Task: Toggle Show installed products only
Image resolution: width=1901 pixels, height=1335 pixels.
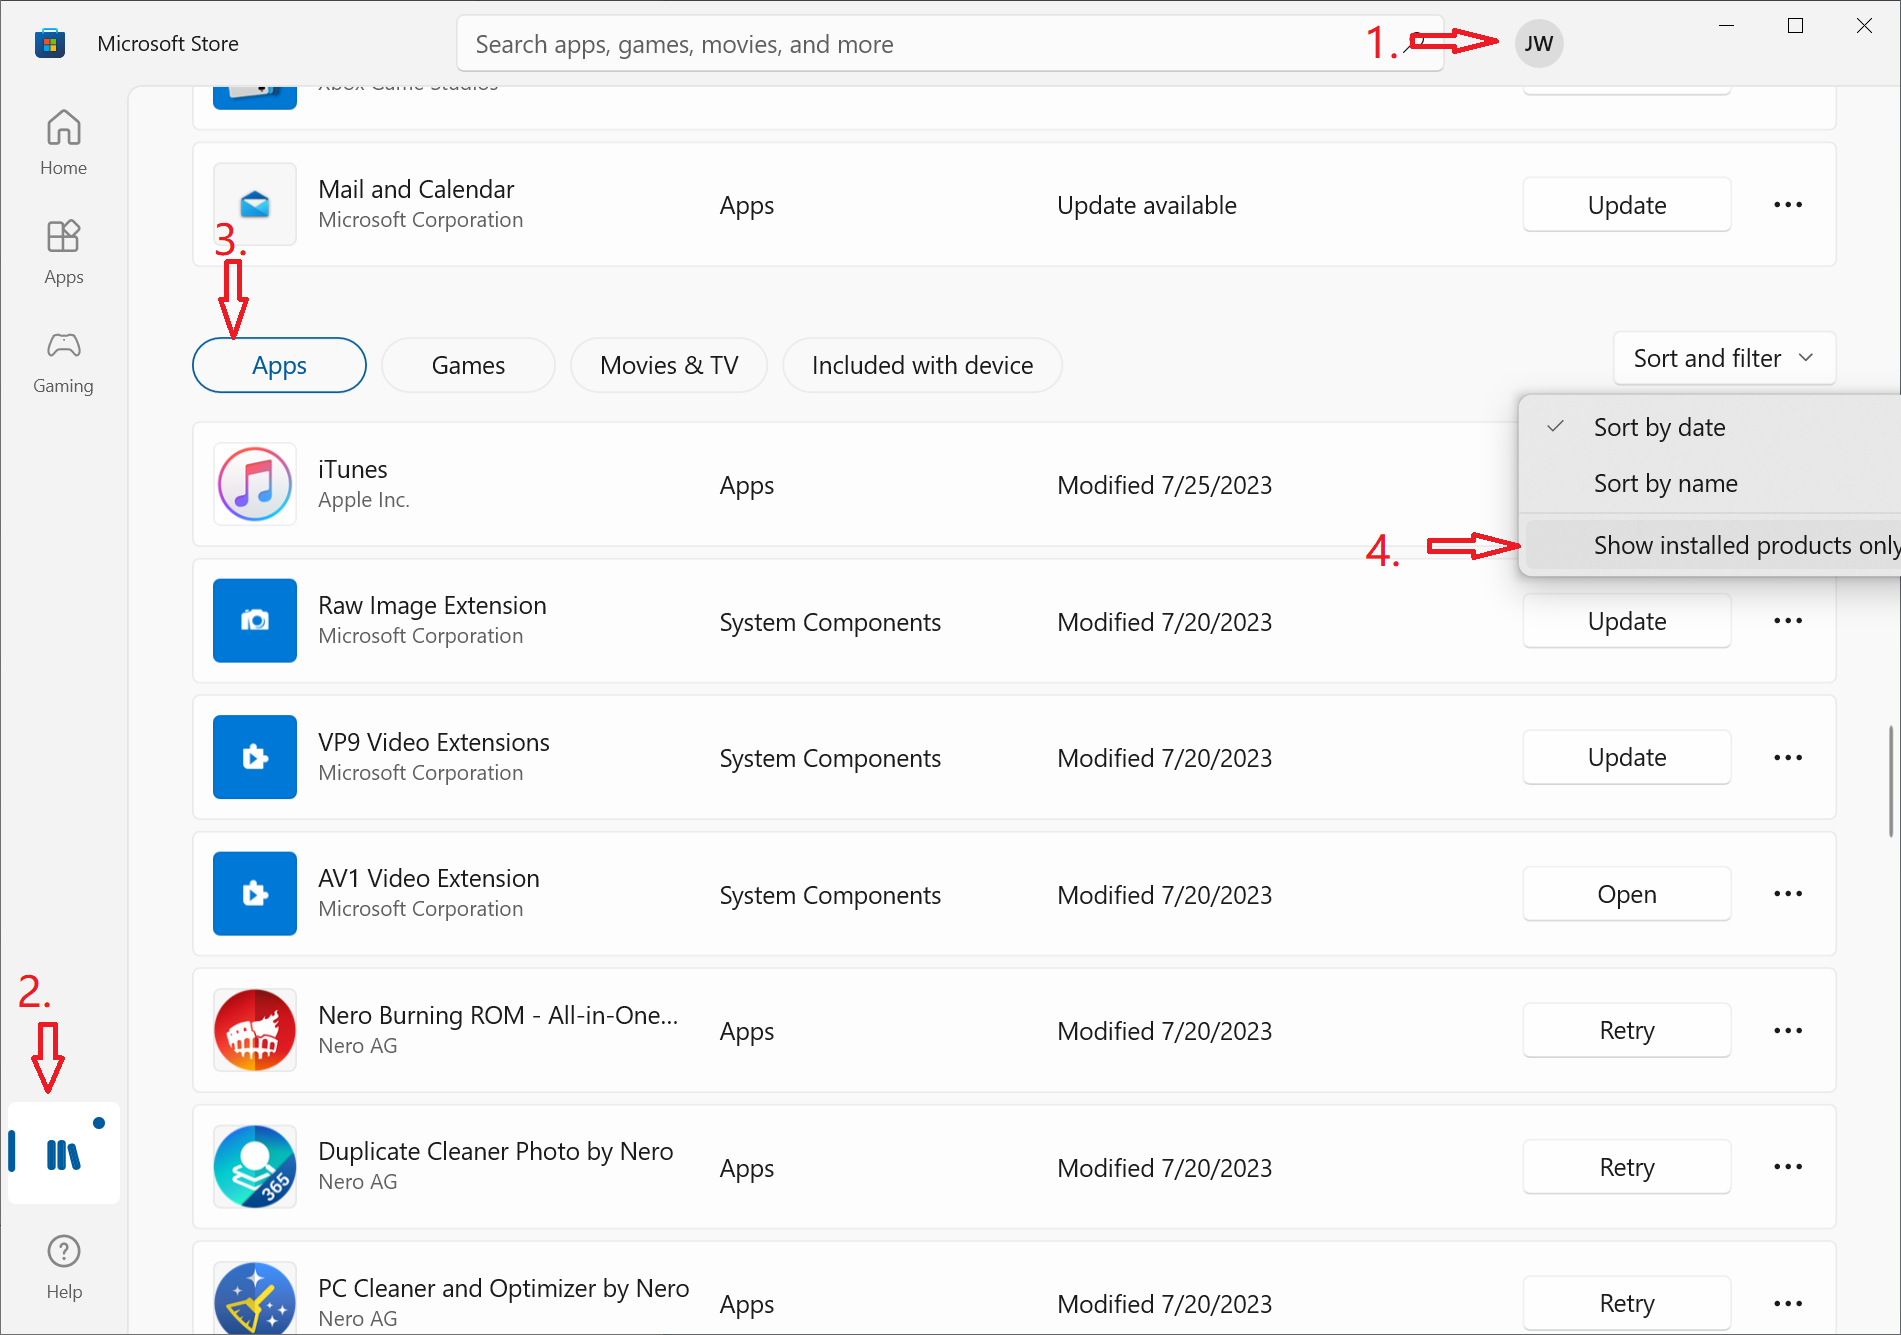Action: [x=1714, y=545]
